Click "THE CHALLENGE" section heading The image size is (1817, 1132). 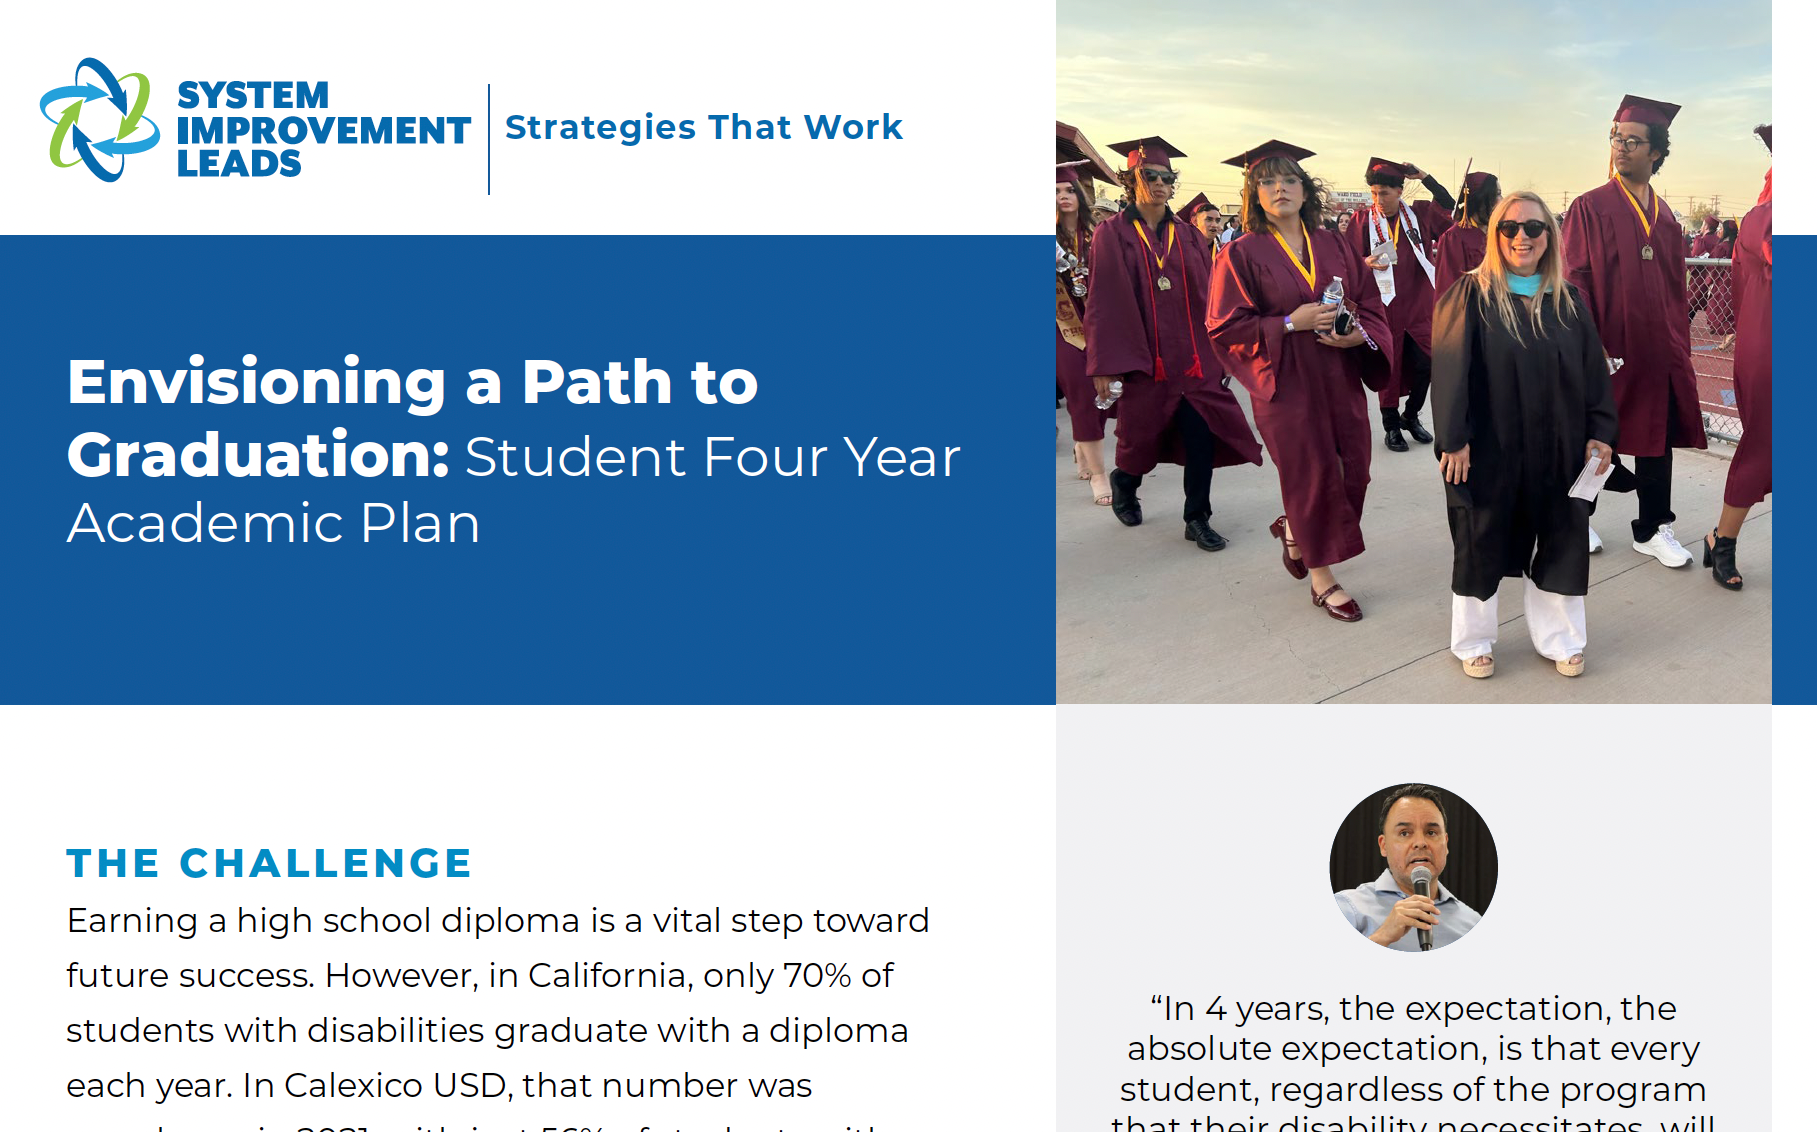(269, 863)
